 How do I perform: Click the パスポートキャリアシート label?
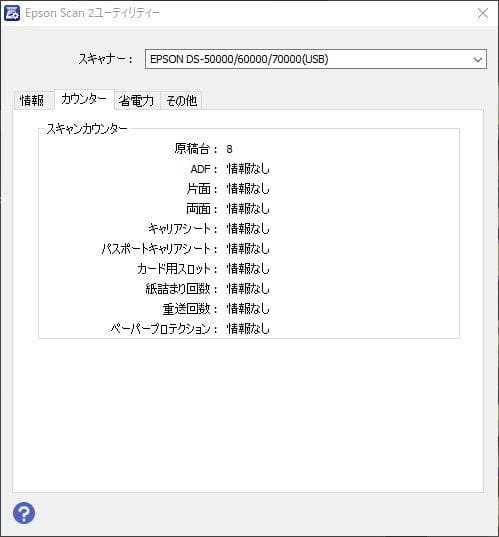[159, 249]
